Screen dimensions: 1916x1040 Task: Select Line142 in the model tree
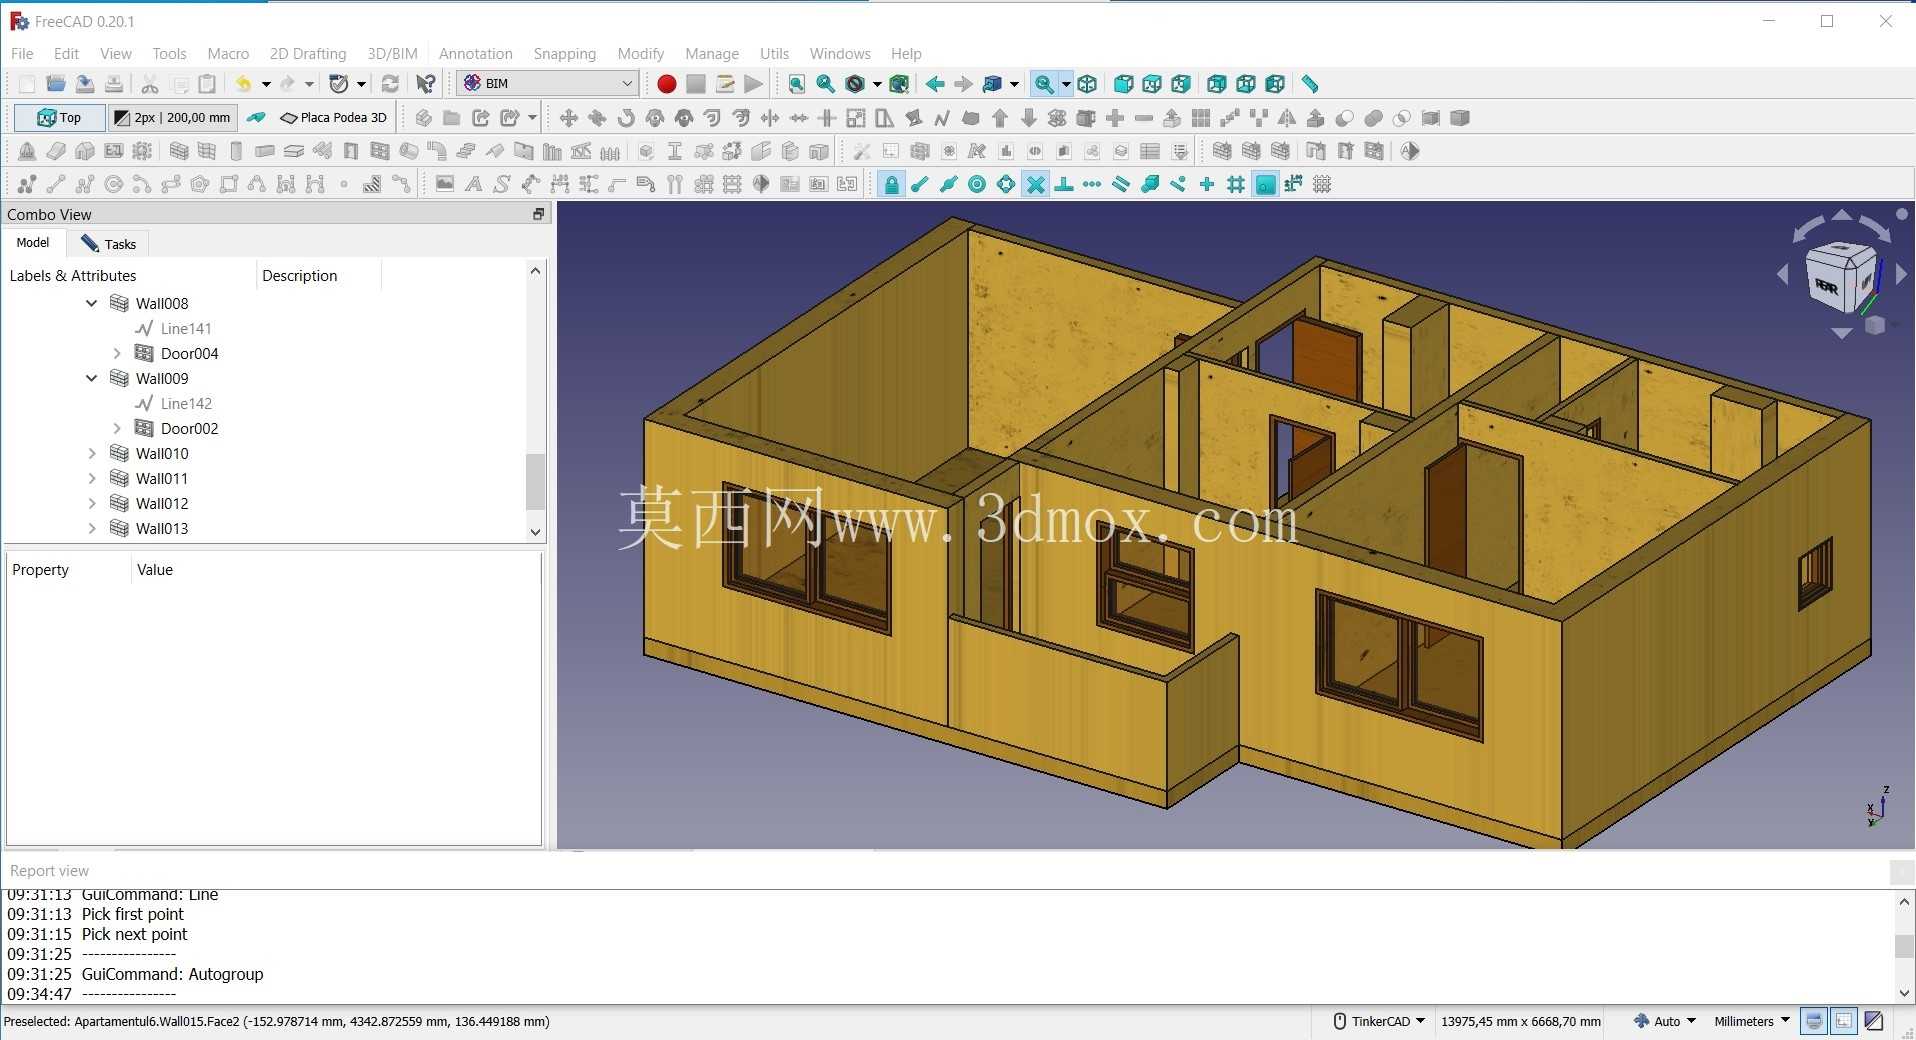point(185,403)
